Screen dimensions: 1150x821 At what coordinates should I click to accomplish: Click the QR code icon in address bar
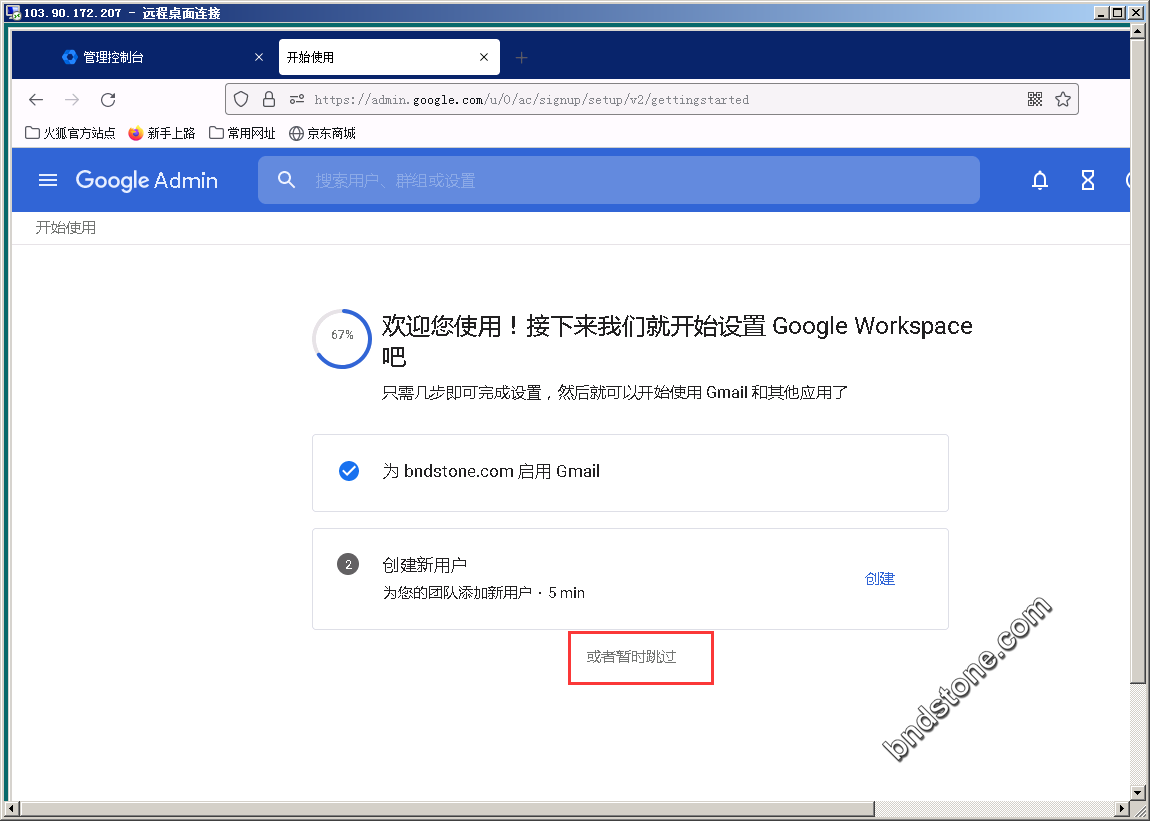point(1035,99)
